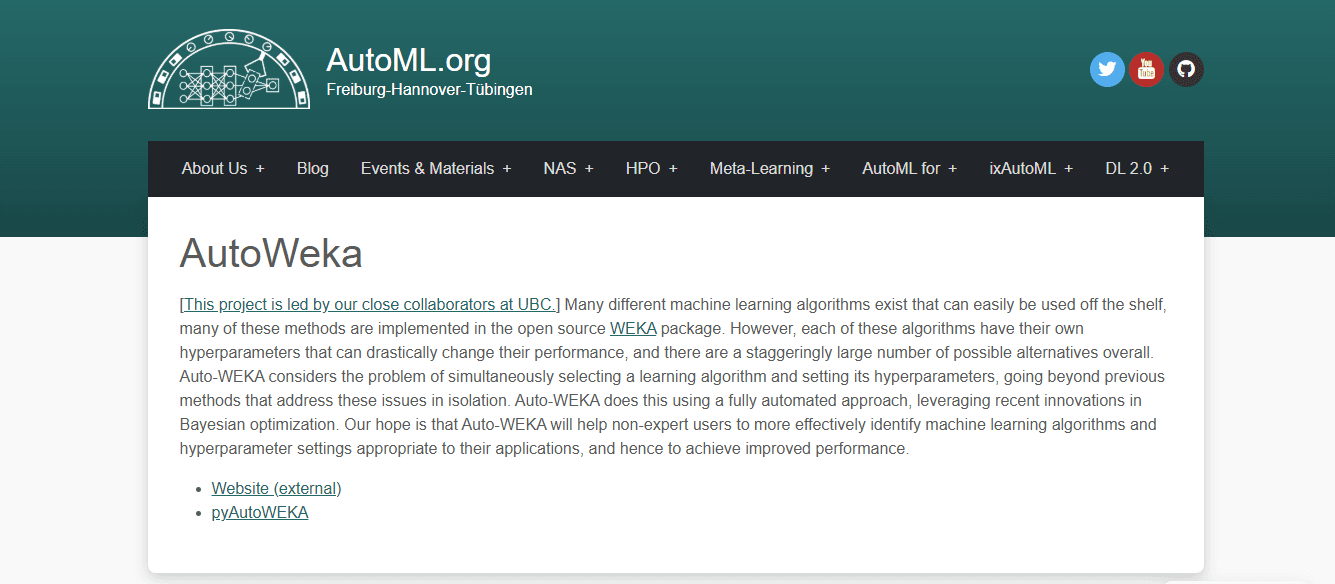Open the pyAutoWEKA link
The width and height of the screenshot is (1335, 584).
coord(260,512)
